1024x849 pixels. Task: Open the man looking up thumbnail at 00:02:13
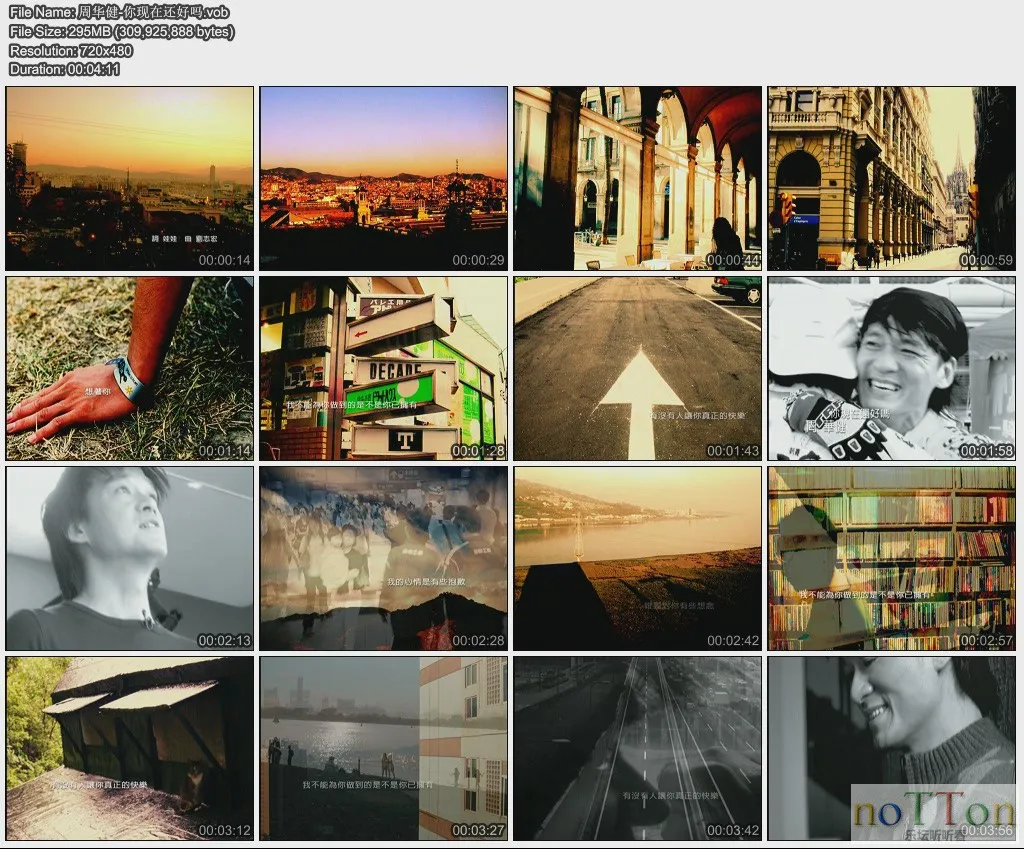click(130, 558)
